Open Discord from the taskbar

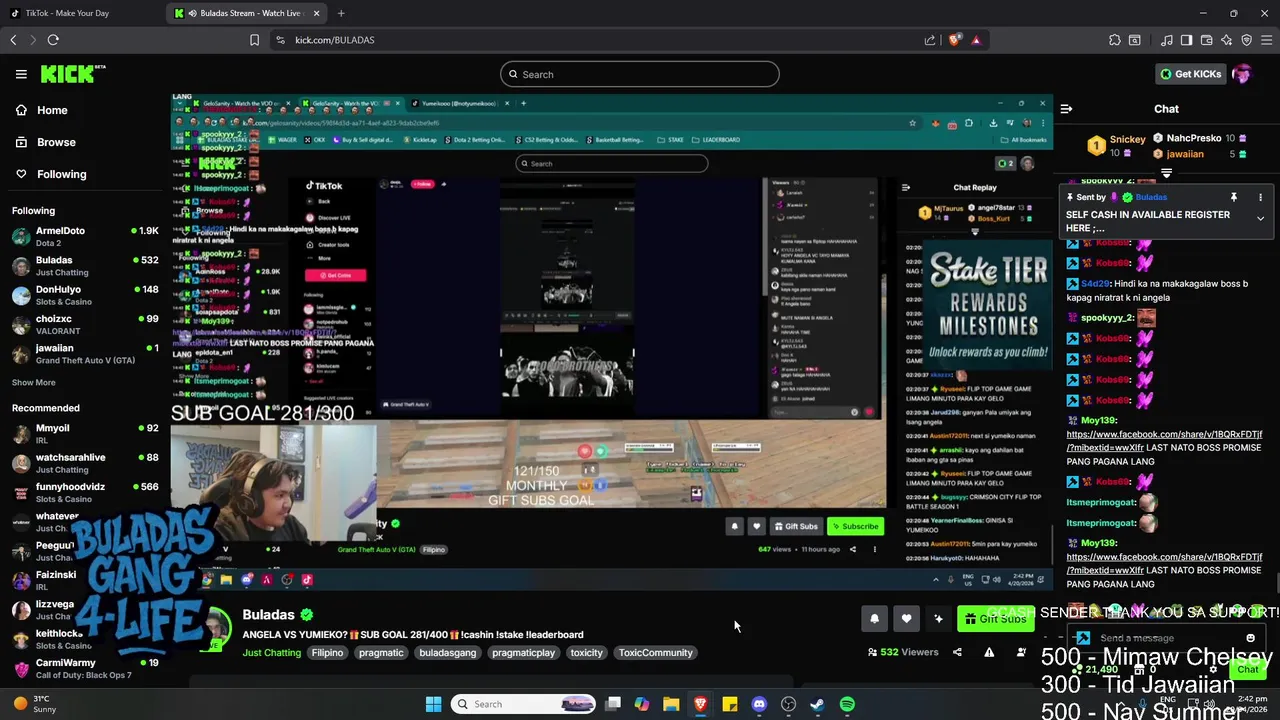click(x=759, y=704)
